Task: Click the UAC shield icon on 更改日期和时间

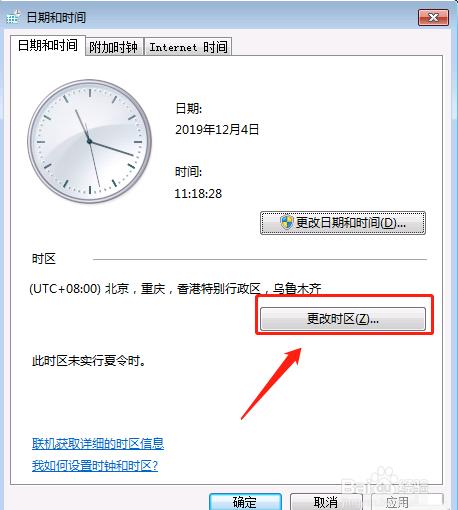Action: tap(286, 223)
